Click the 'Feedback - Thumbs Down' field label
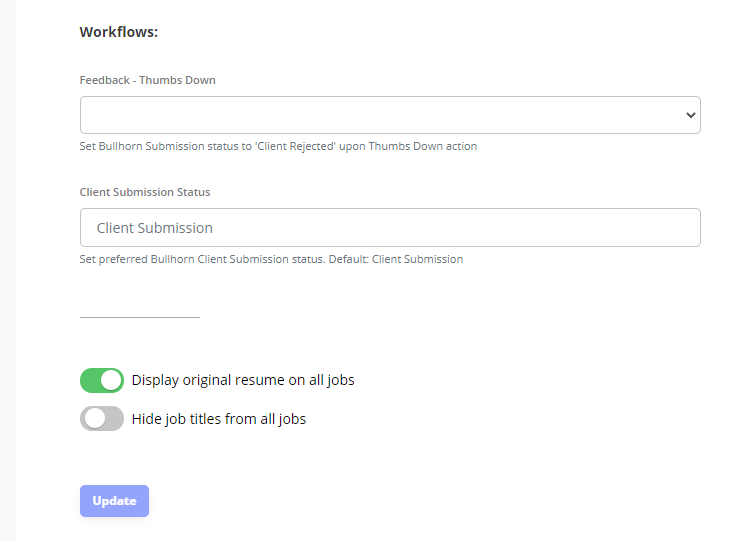 click(148, 80)
